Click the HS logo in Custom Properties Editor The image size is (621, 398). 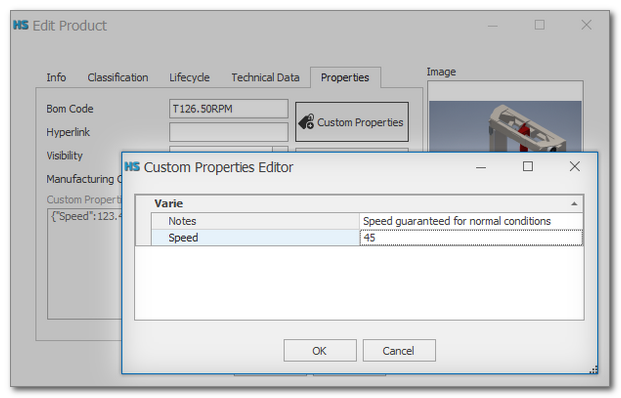pyautogui.click(x=132, y=167)
